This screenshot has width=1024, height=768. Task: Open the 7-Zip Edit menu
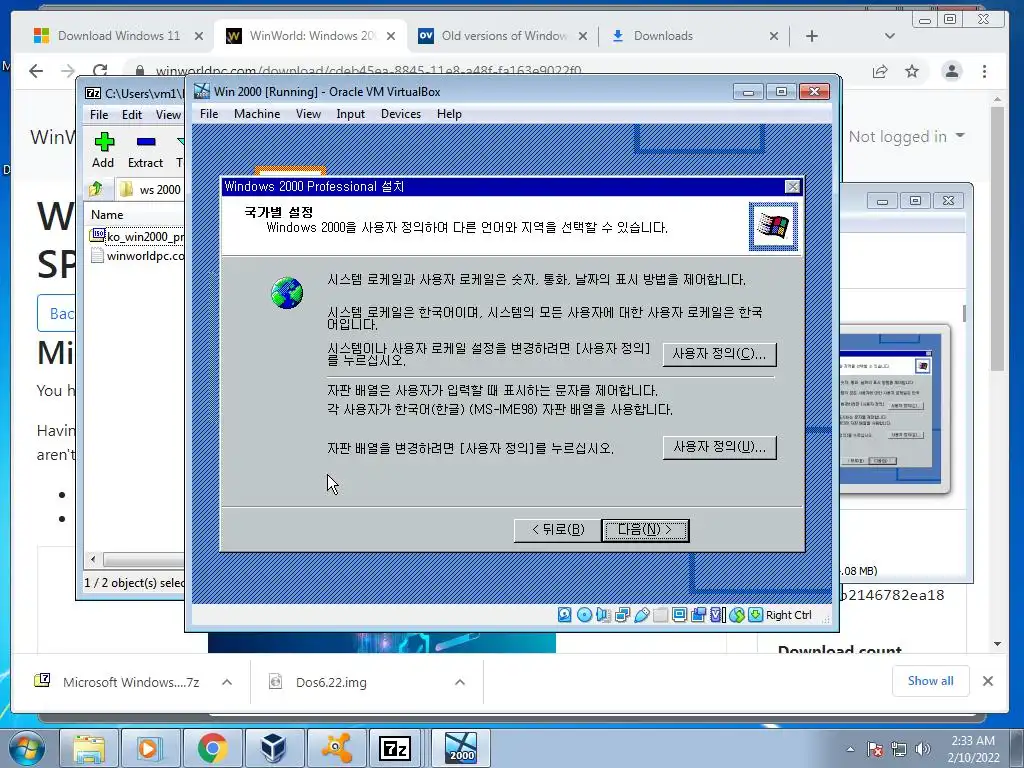click(131, 115)
